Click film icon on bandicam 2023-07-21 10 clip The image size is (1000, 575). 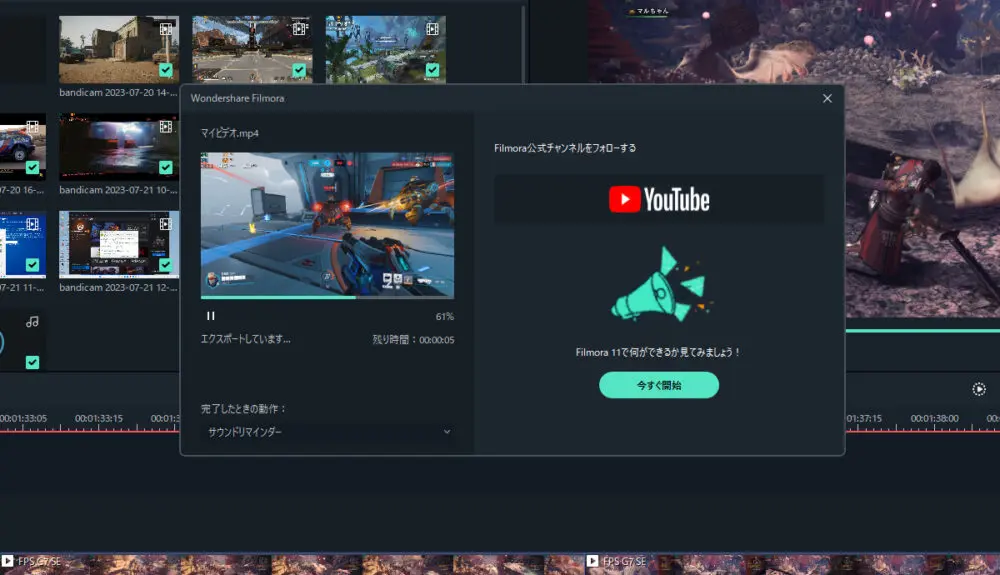(166, 126)
